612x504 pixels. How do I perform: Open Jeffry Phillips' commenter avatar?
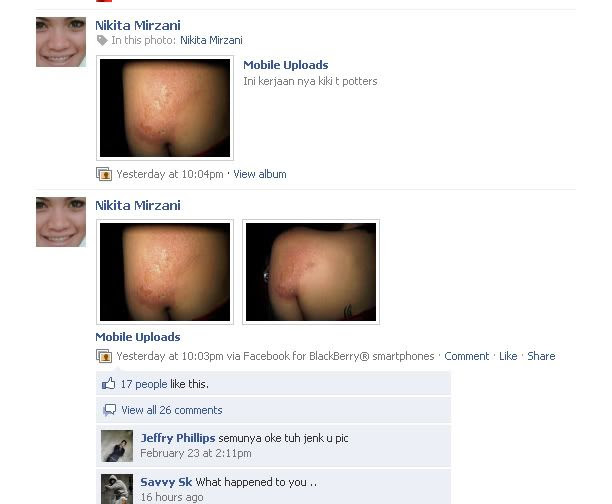click(x=117, y=446)
